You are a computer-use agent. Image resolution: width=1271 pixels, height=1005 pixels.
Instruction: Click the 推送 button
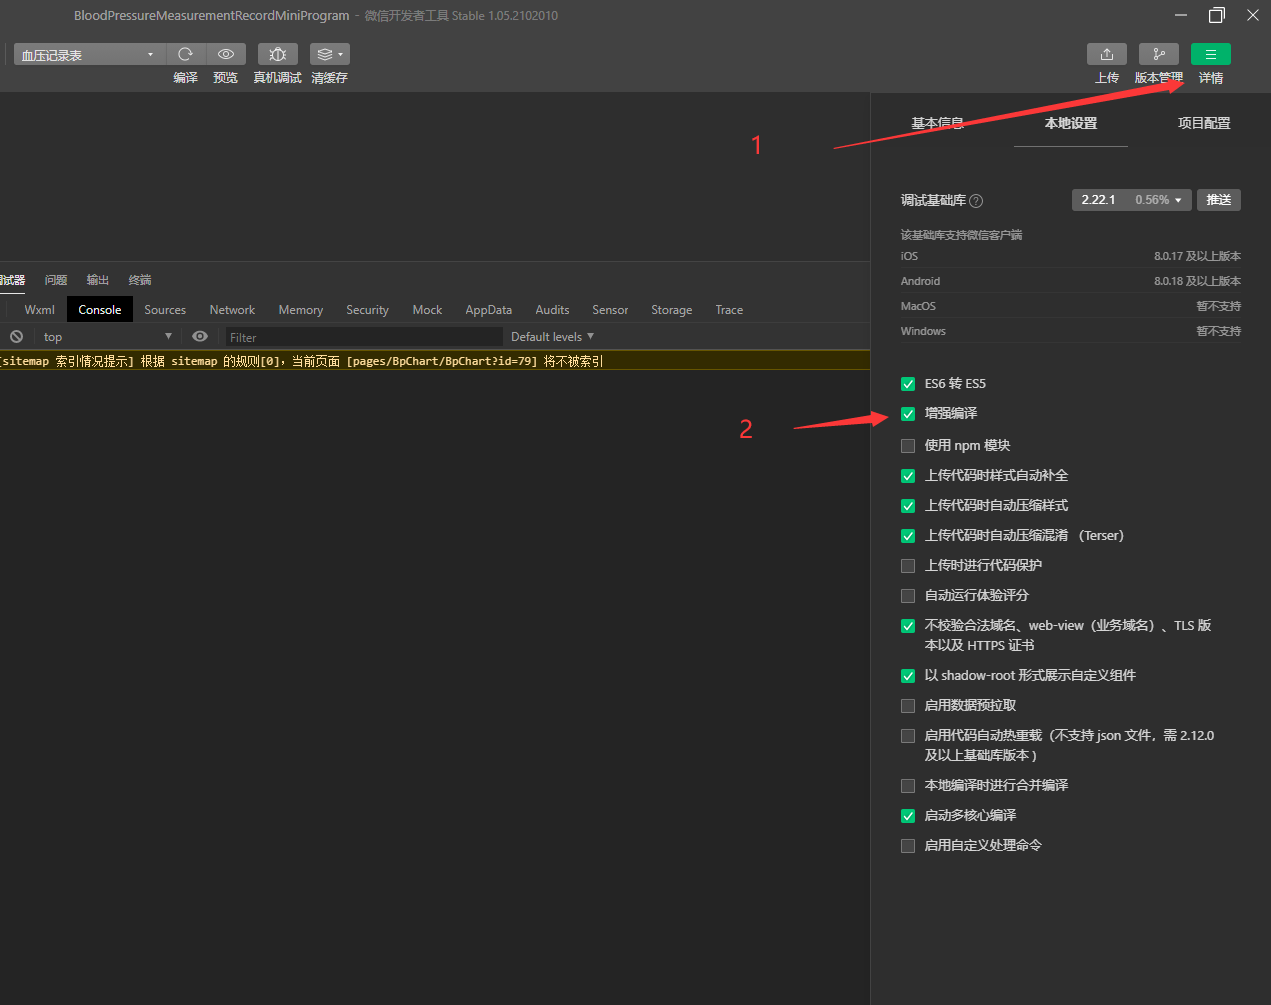(1218, 200)
